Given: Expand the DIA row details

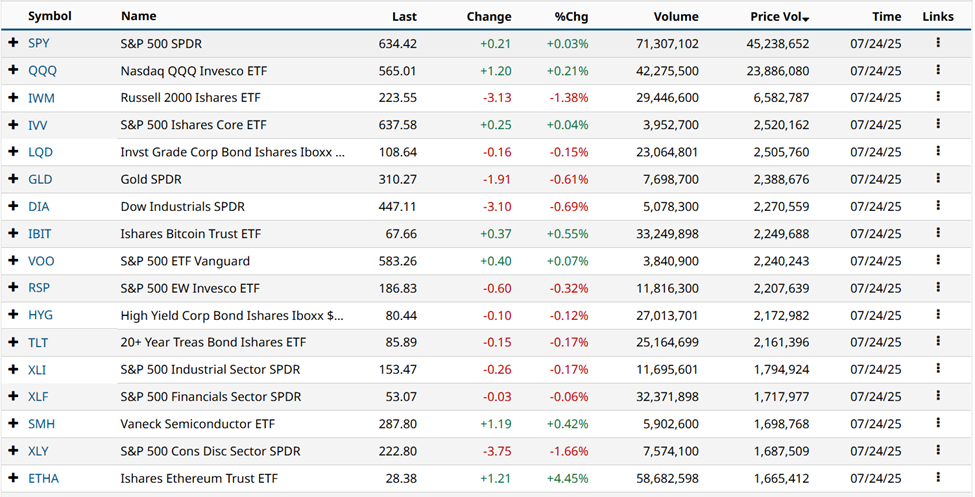Looking at the screenshot, I should tap(13, 207).
